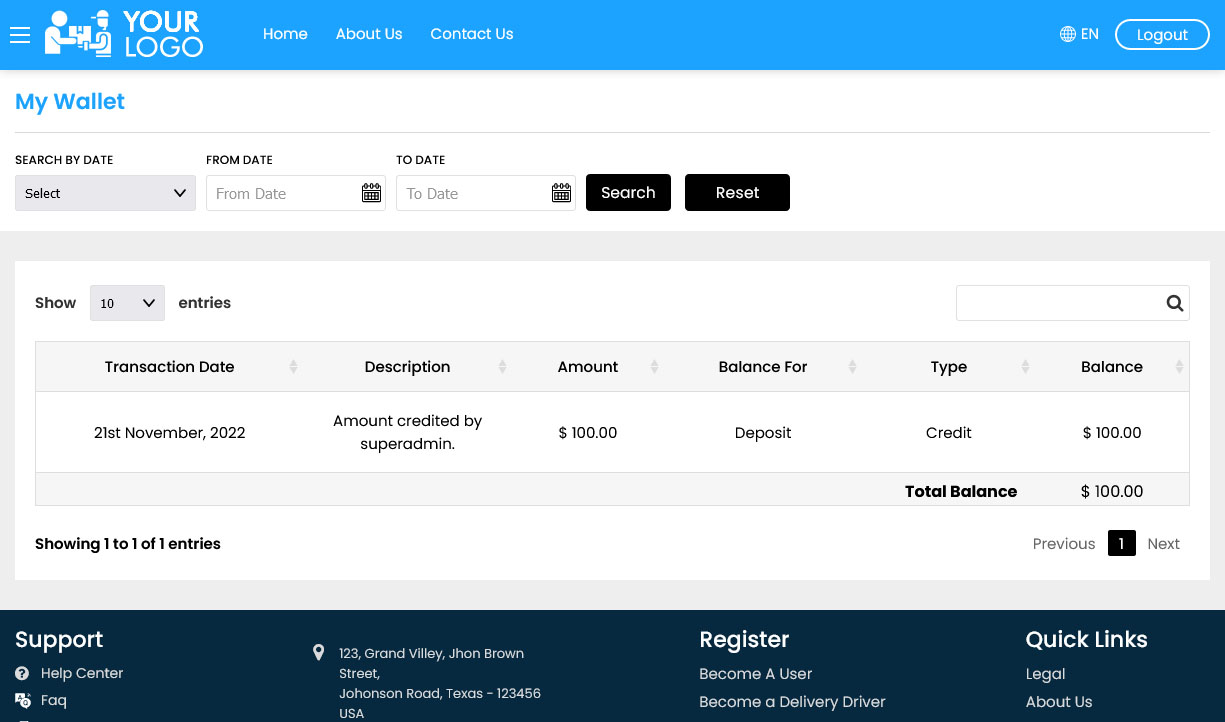Select page 1 in pagination
Screen dimensions: 1225x722
pos(1122,543)
